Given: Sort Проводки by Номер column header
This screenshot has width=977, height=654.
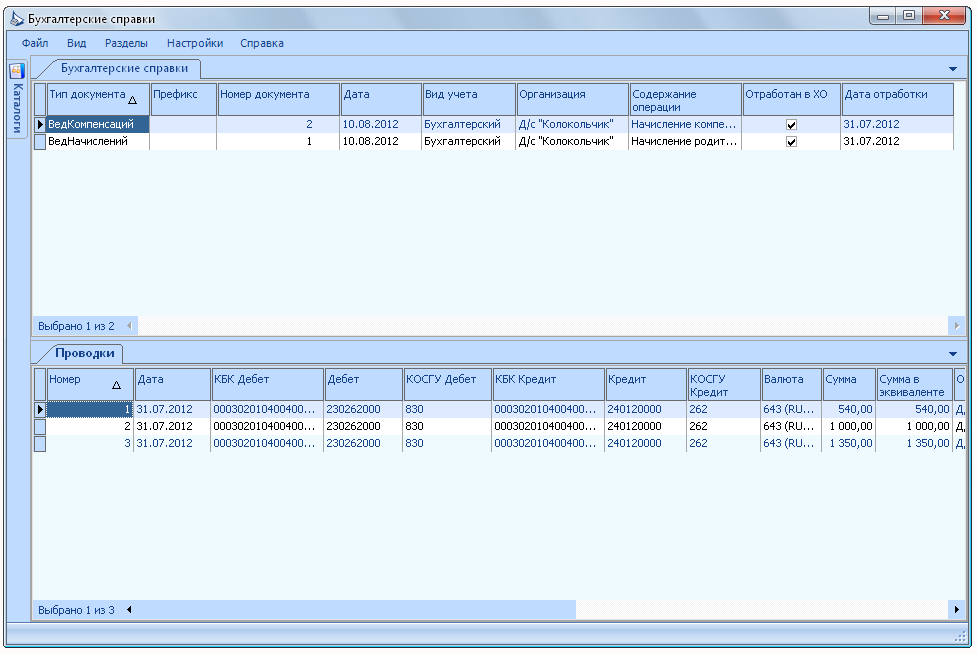Looking at the screenshot, I should click(90, 384).
